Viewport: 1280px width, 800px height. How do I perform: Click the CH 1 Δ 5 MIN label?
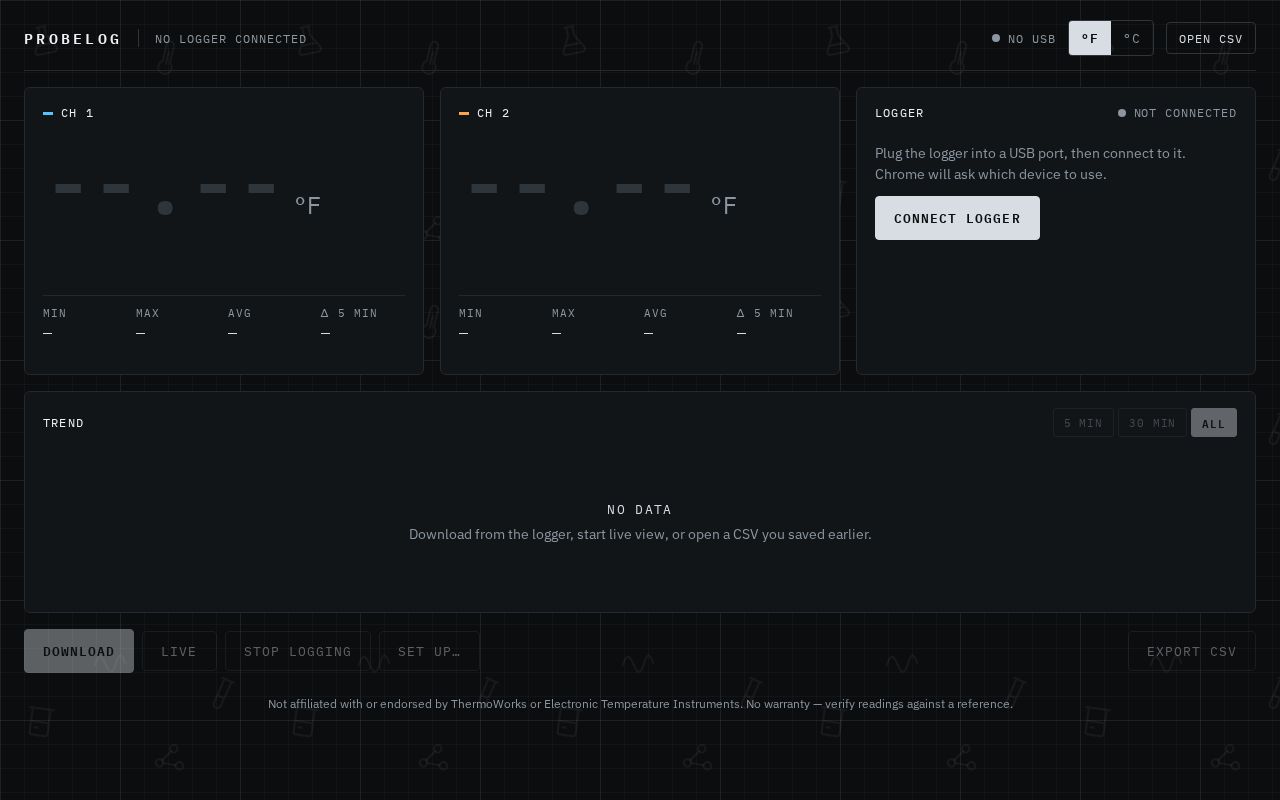tap(349, 313)
